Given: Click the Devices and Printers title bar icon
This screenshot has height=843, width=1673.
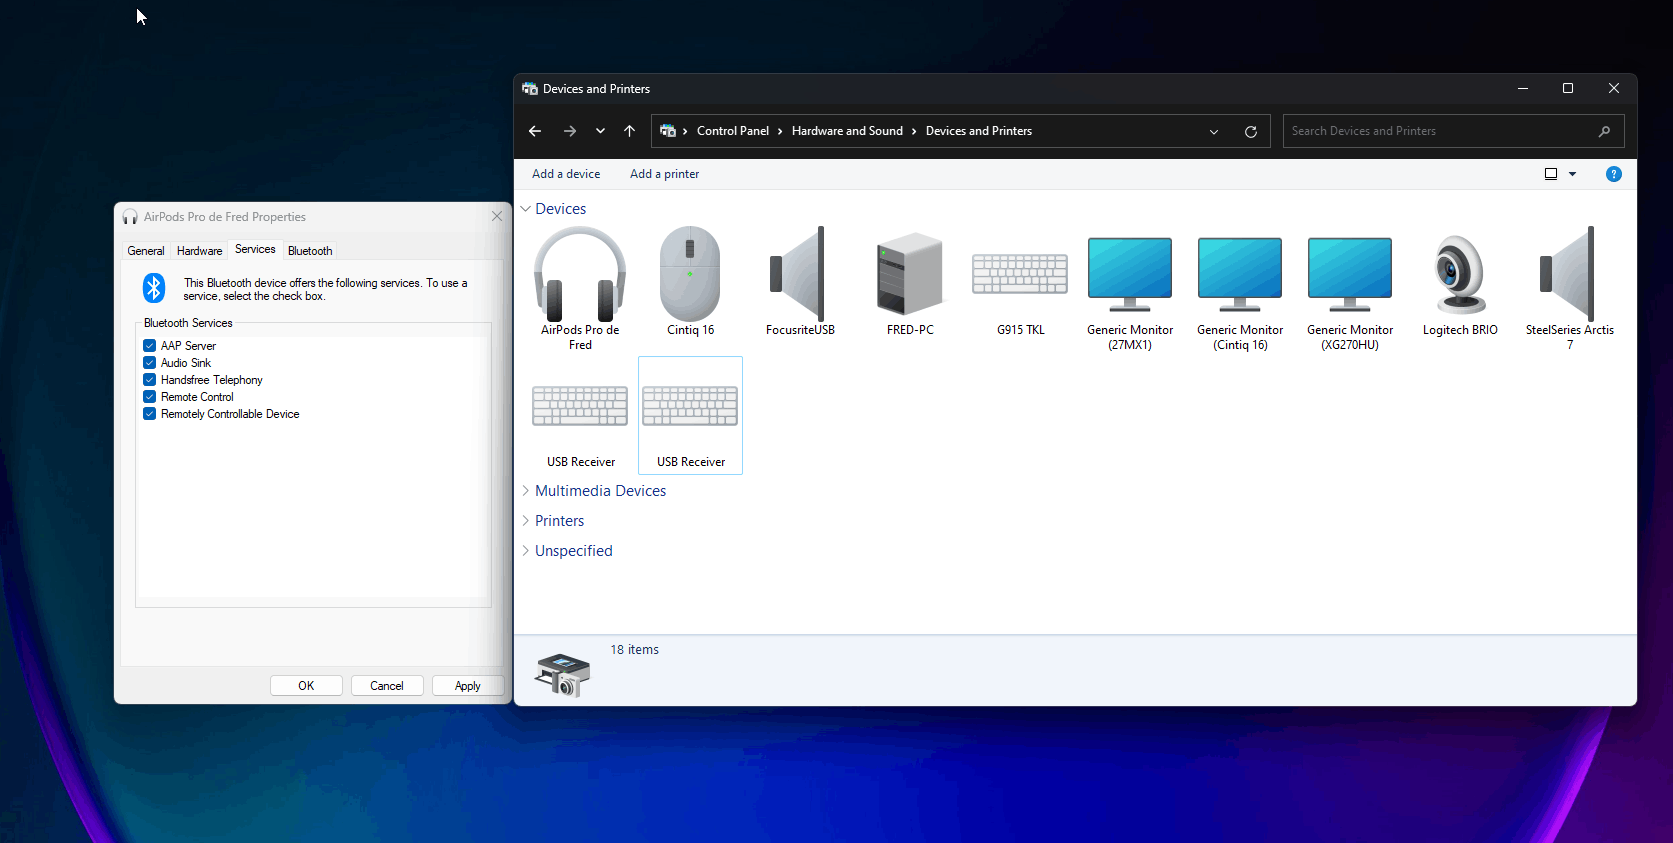Looking at the screenshot, I should (x=530, y=89).
